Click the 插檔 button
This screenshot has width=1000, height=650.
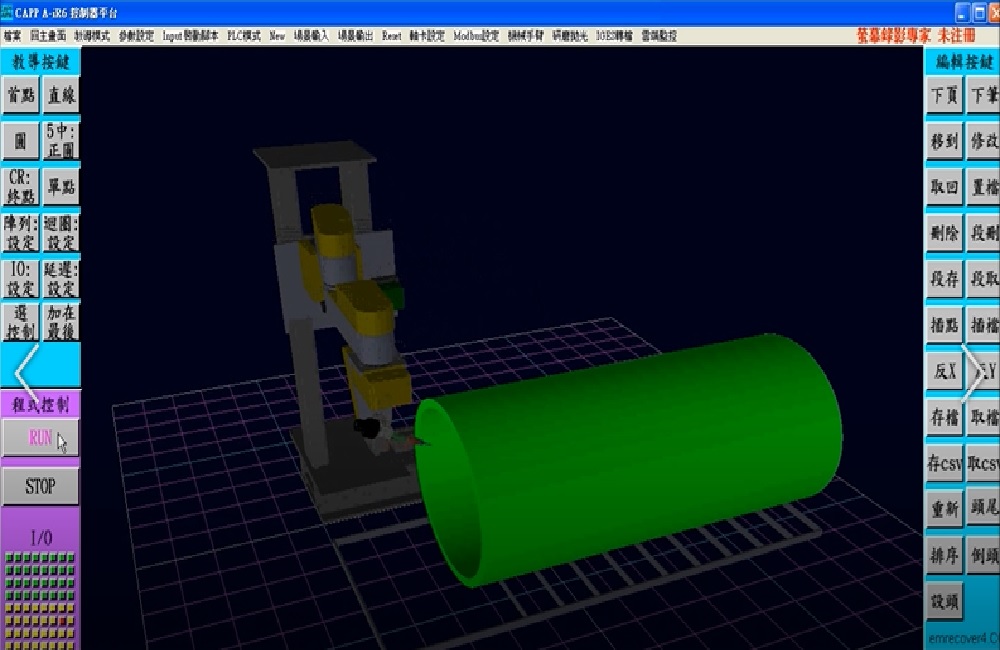[983, 325]
